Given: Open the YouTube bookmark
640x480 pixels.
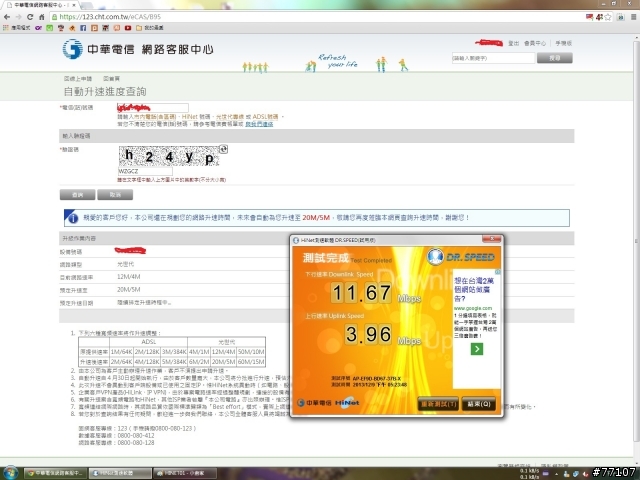Looking at the screenshot, I should [x=128, y=28].
